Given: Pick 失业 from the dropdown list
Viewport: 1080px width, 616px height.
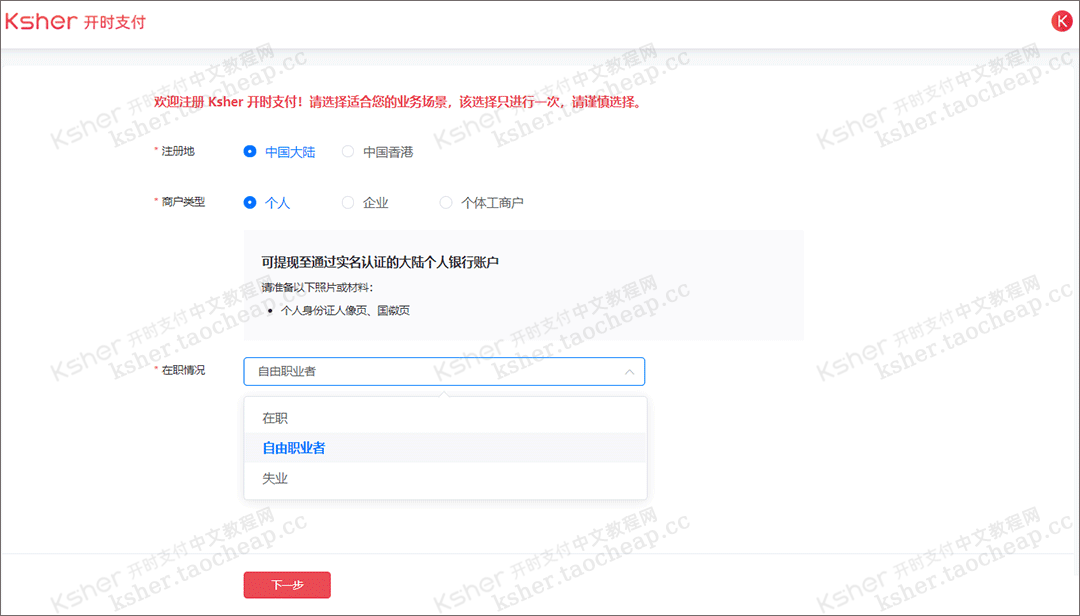Looking at the screenshot, I should 445,478.
